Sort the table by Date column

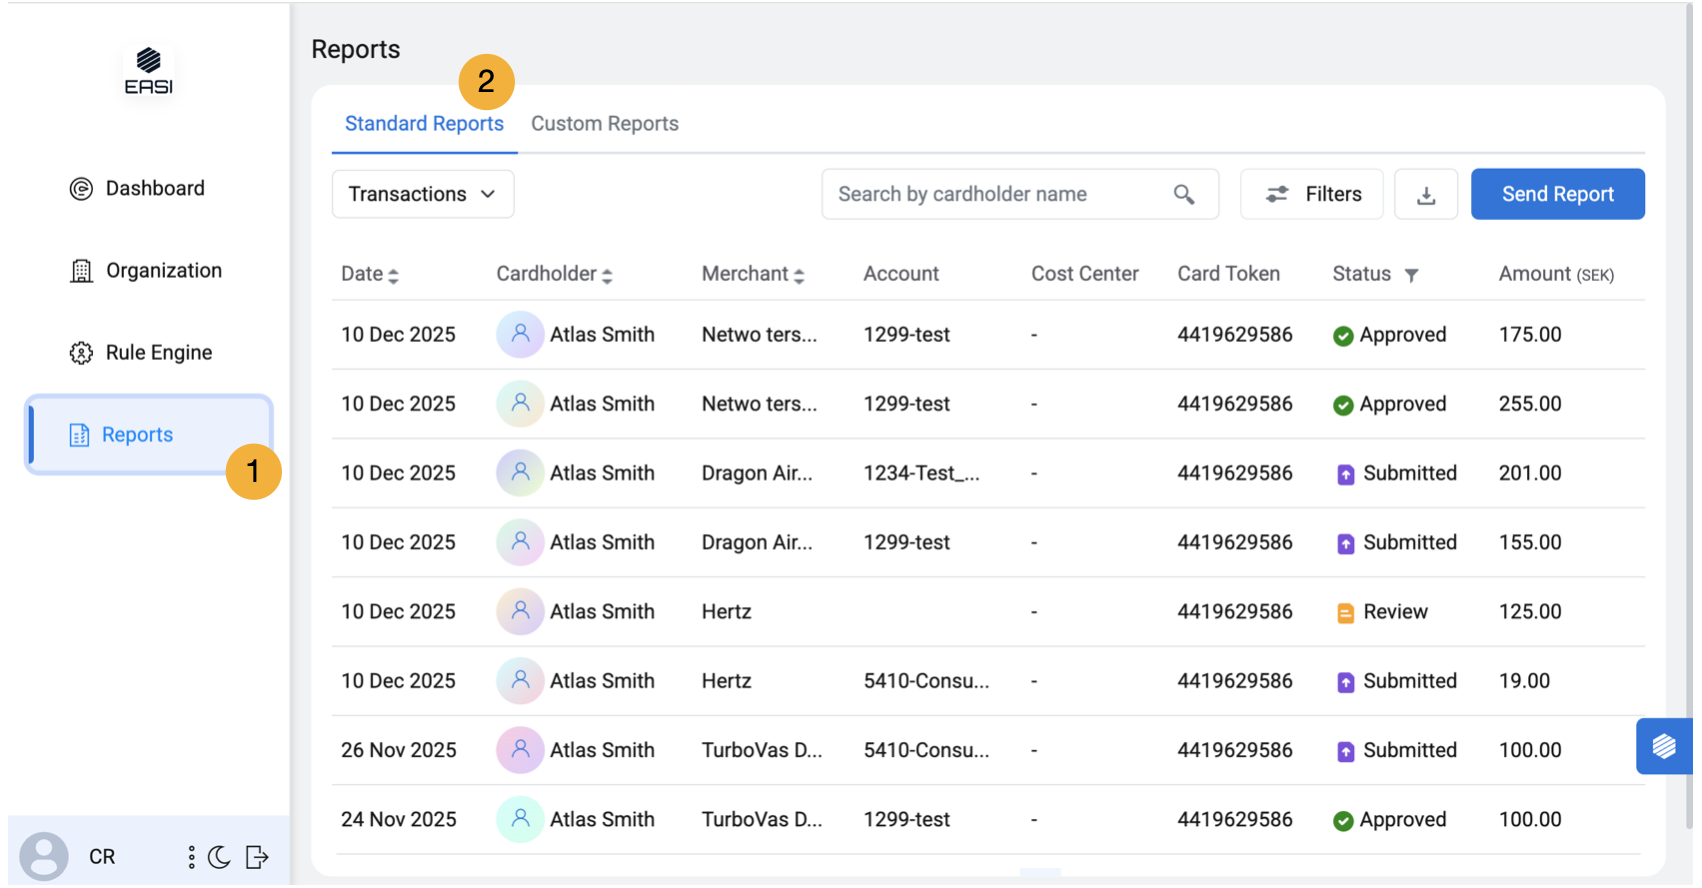click(393, 275)
